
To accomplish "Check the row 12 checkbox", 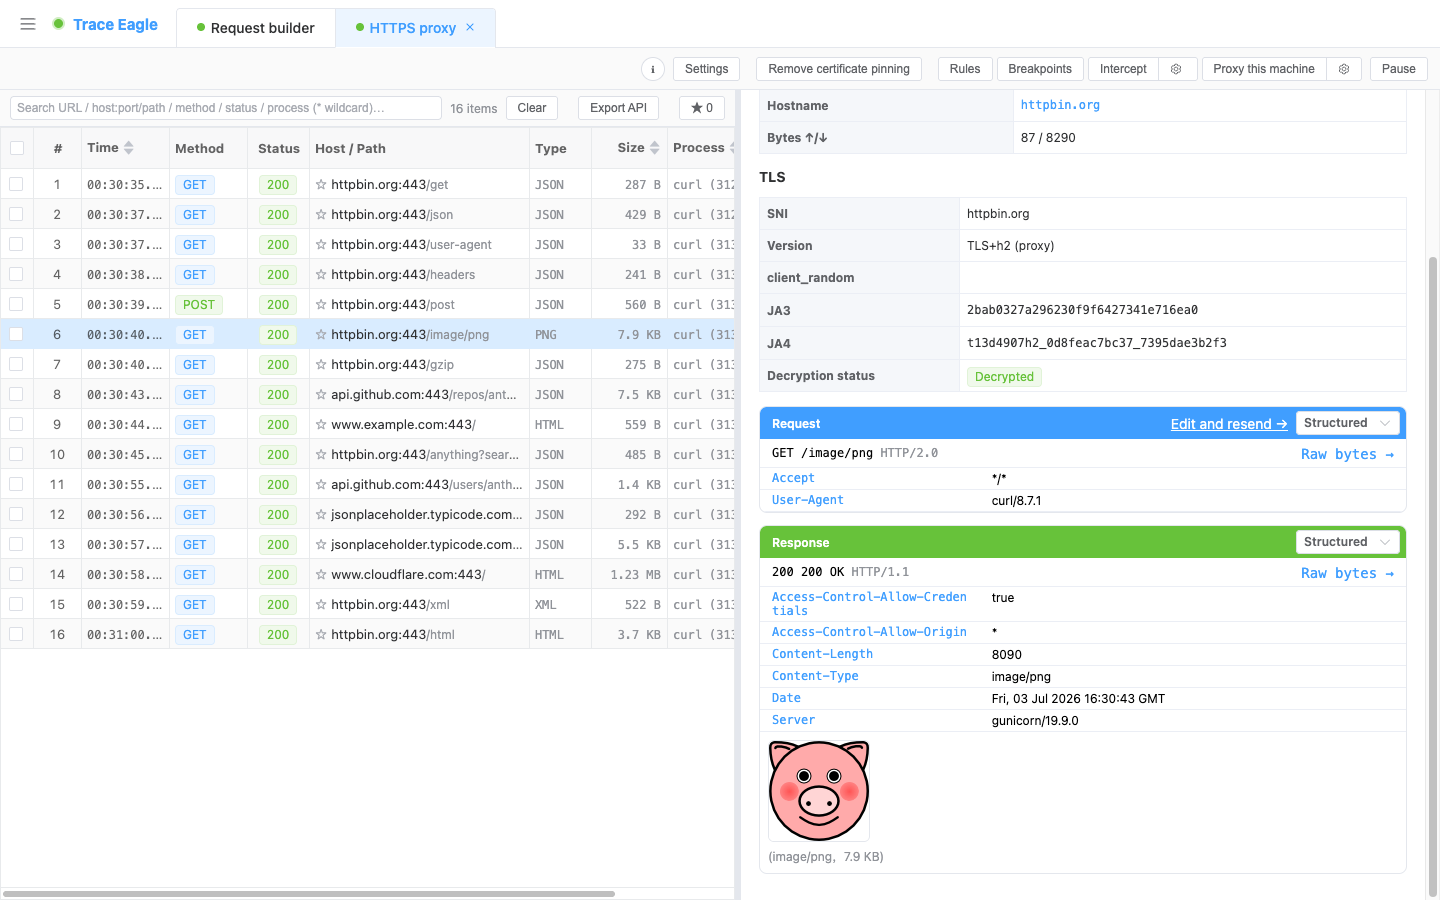I will click(x=16, y=514).
